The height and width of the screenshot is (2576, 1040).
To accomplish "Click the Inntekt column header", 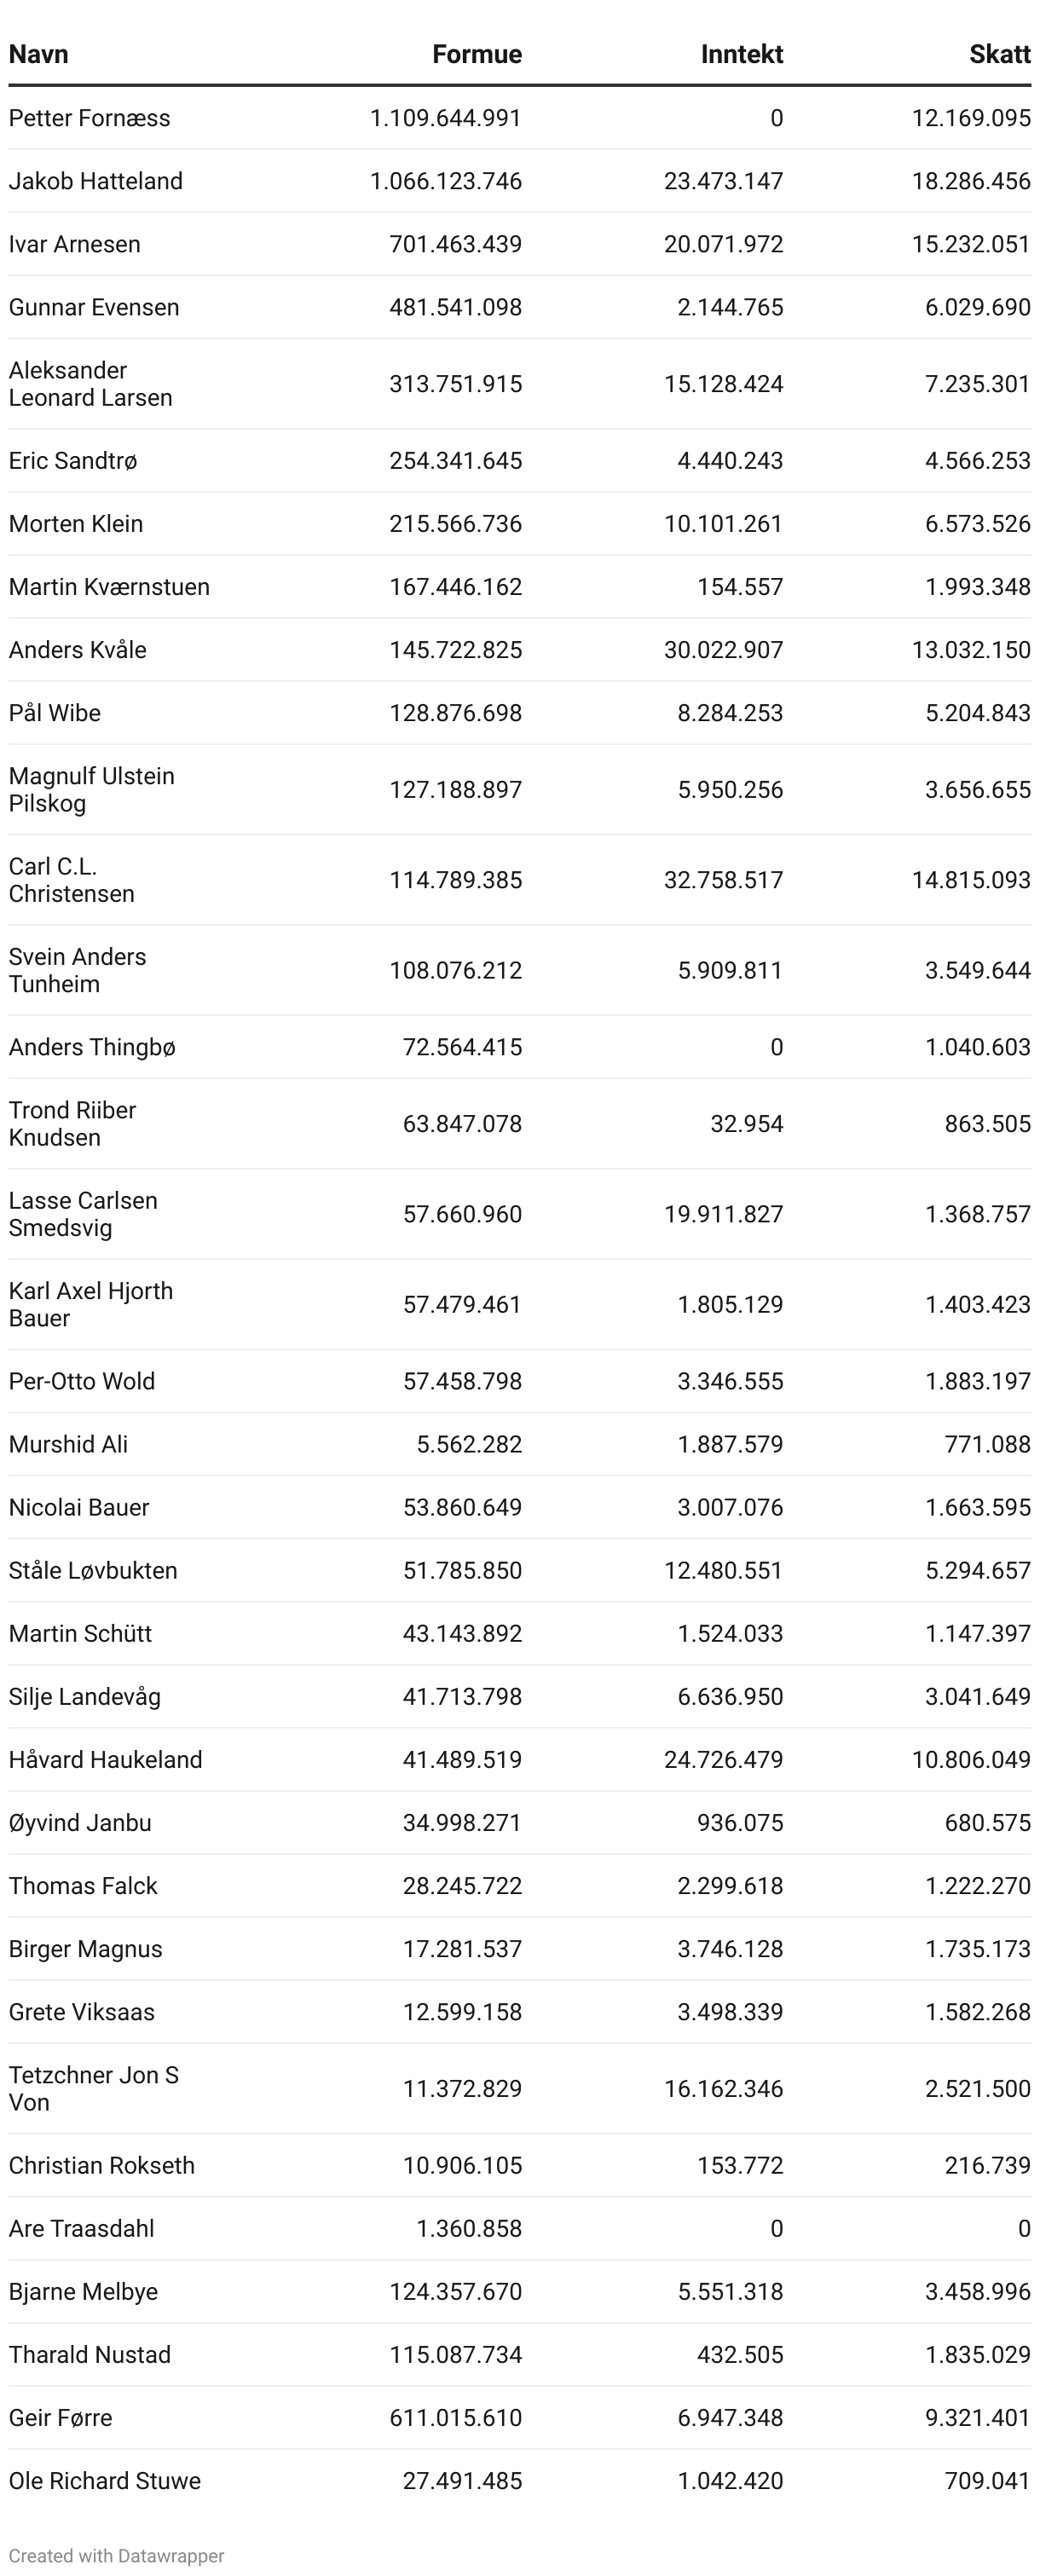I will 741,54.
